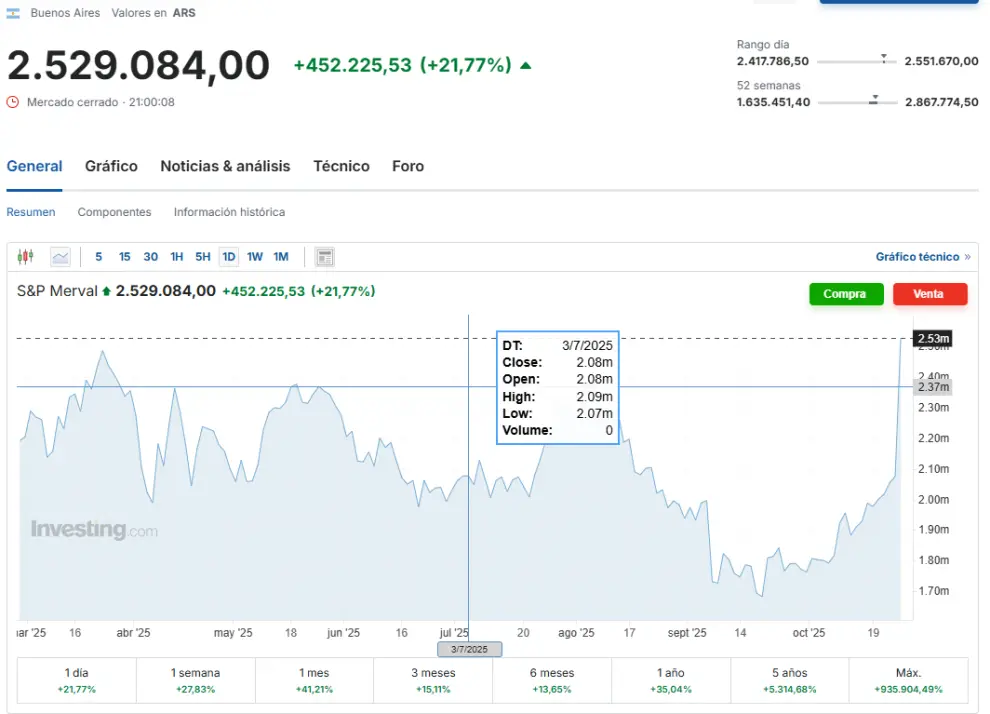Choose the 1H chart interval

click(x=177, y=257)
